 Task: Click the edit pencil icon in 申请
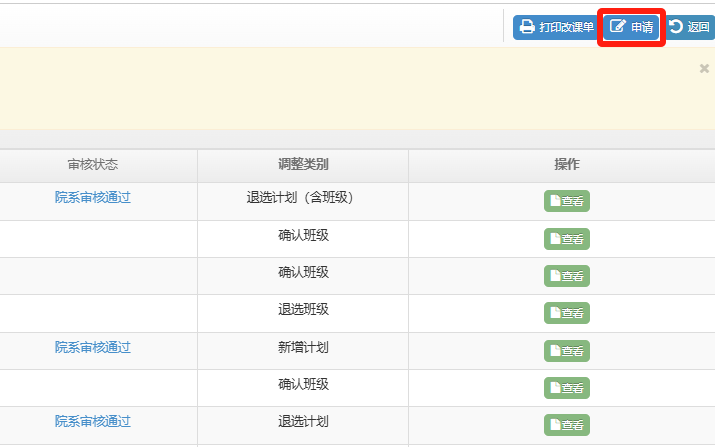tap(618, 26)
